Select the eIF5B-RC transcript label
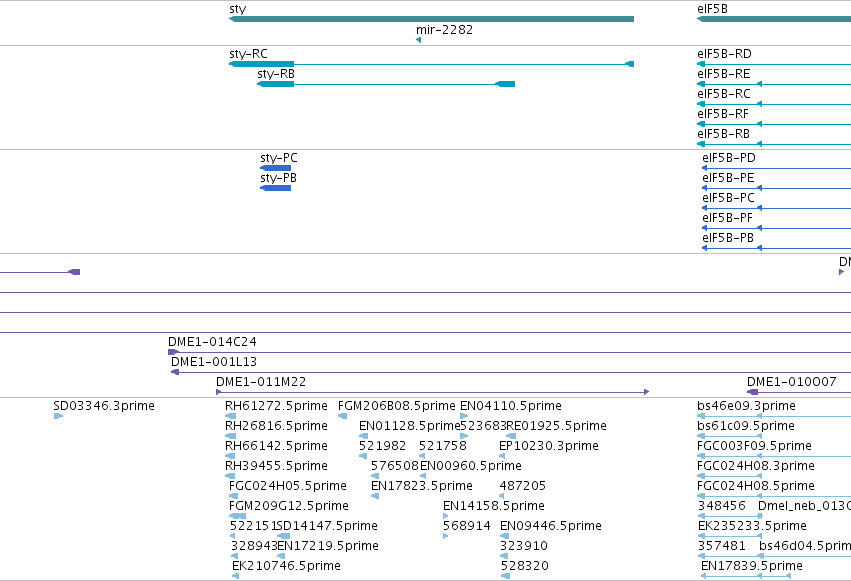The width and height of the screenshot is (851, 581). [723, 94]
